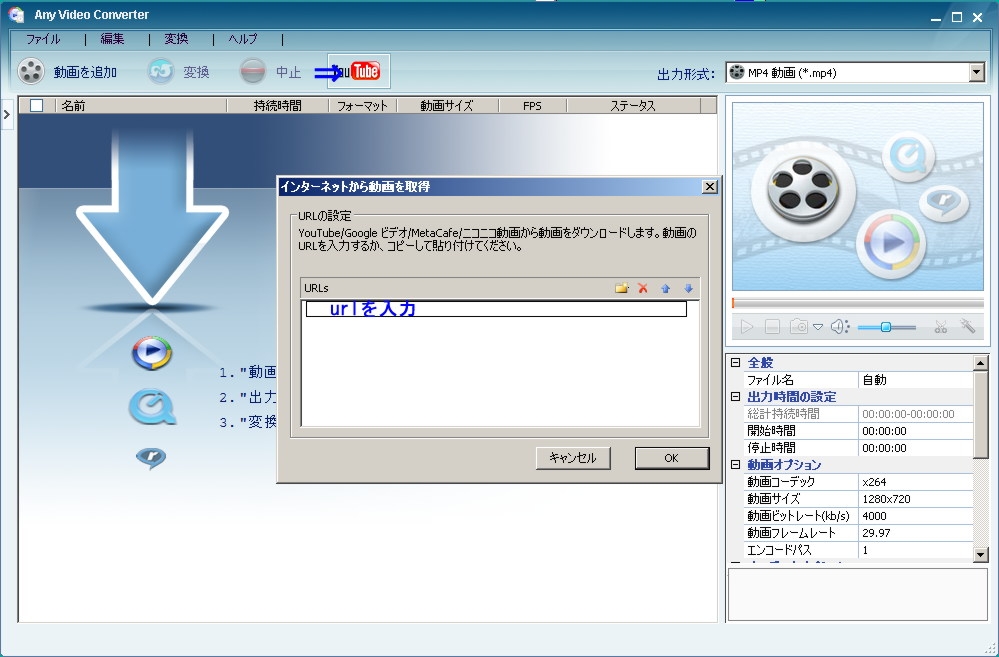Open the 編集 menu
This screenshot has width=999, height=657.
pos(113,39)
